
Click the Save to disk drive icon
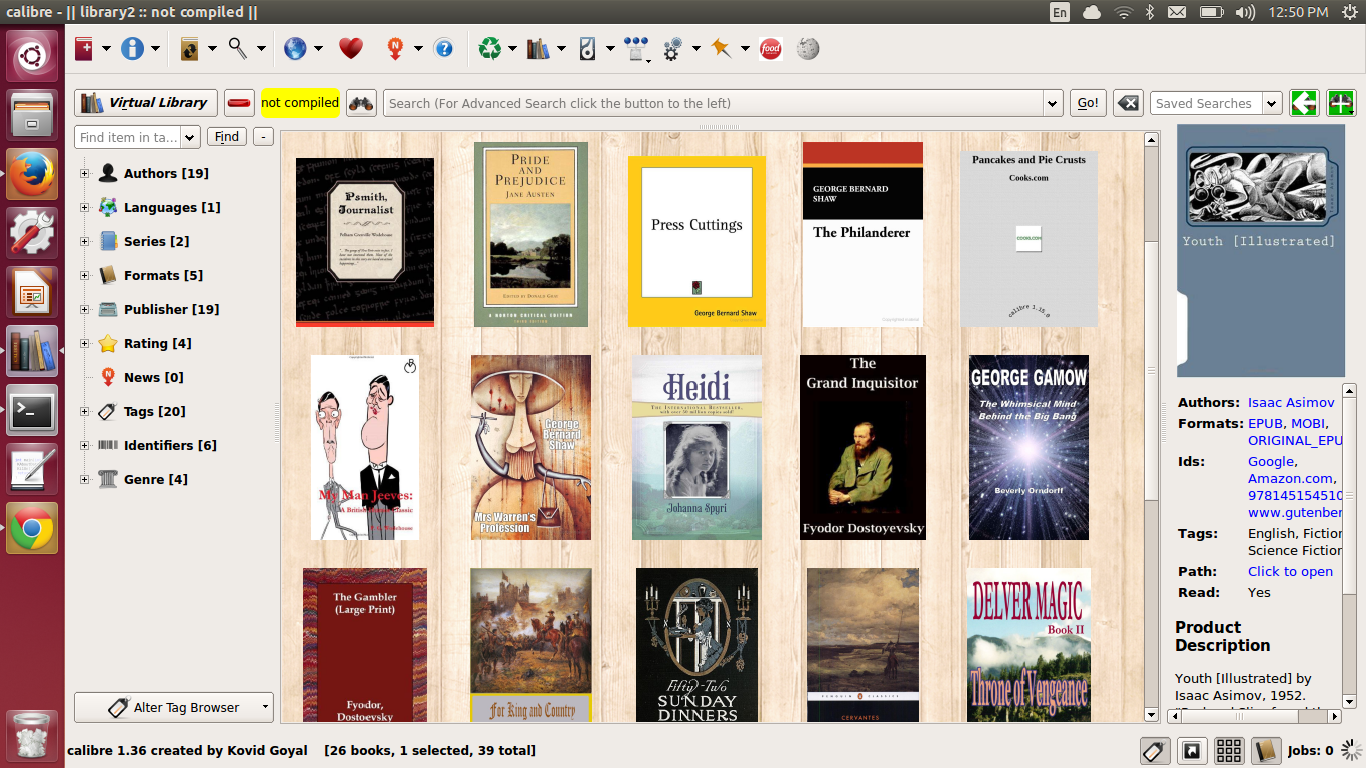[587, 48]
